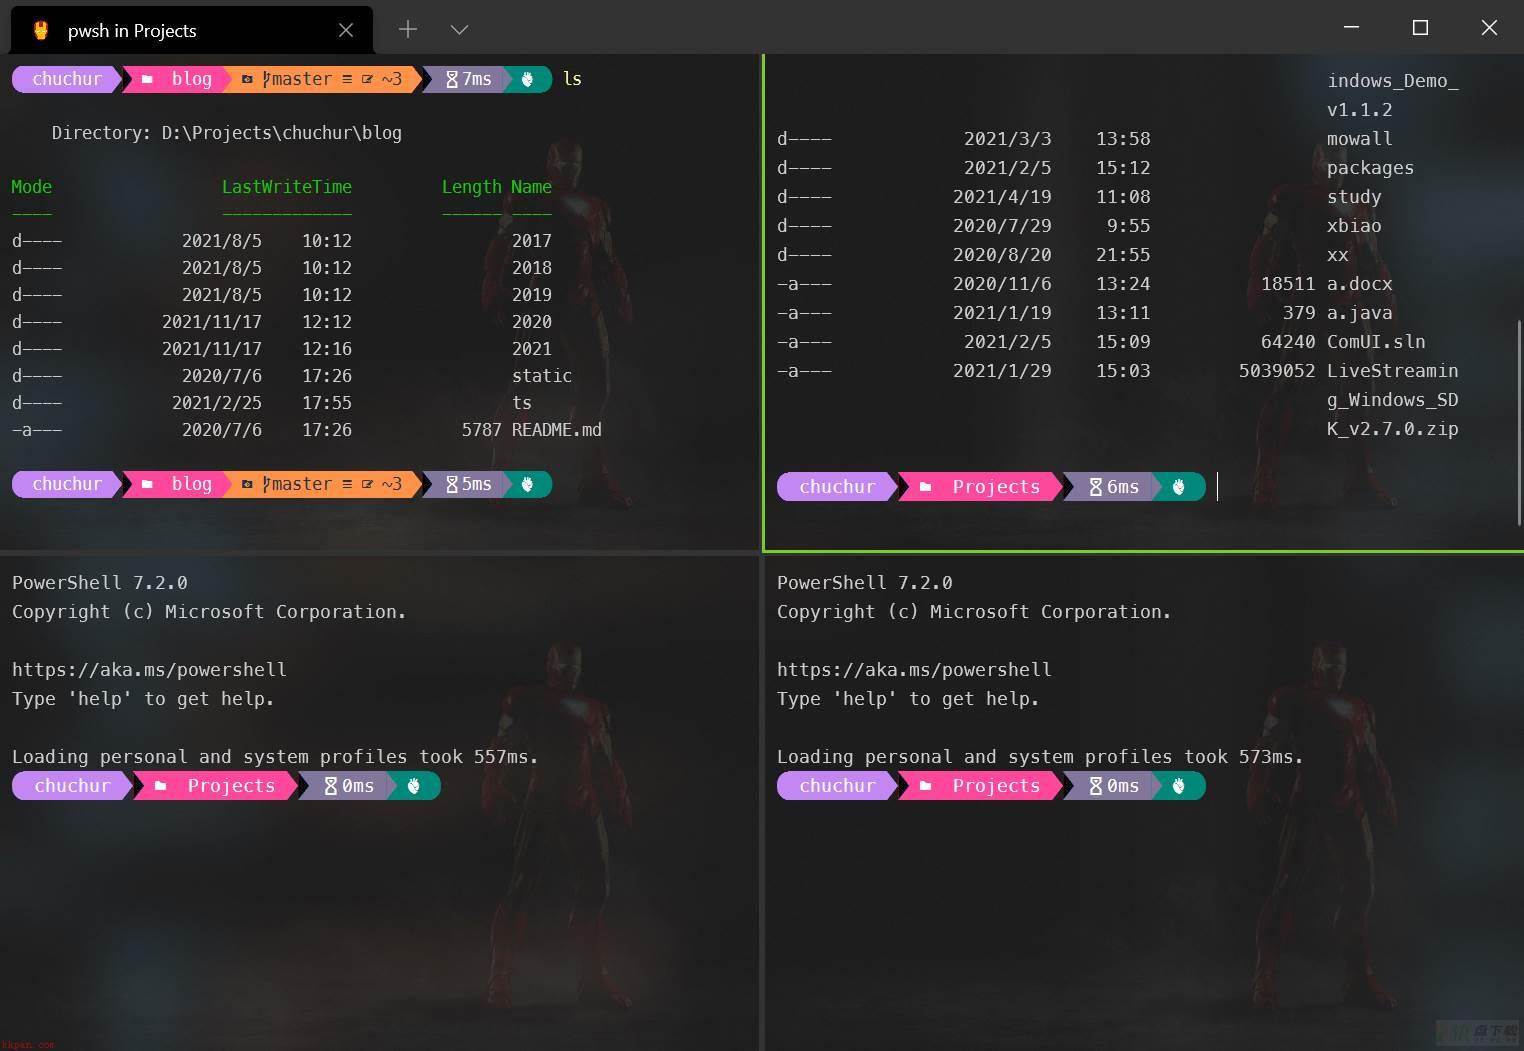Click the folder icon in the lower-right pane prompt

pos(925,786)
